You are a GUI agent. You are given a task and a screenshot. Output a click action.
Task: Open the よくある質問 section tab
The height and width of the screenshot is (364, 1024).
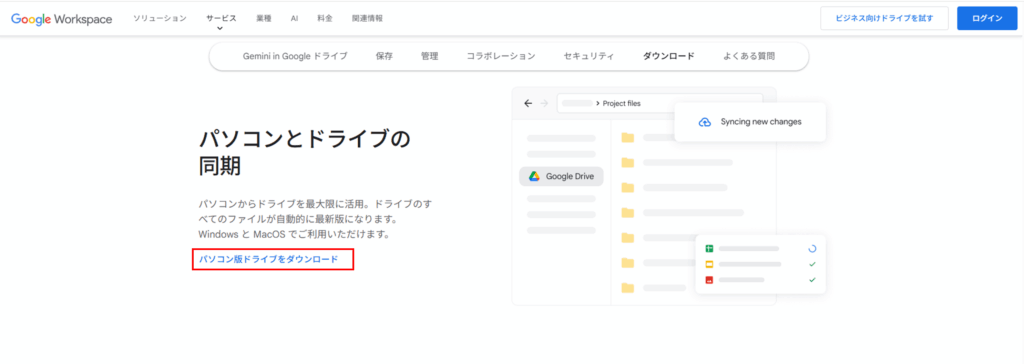[749, 56]
